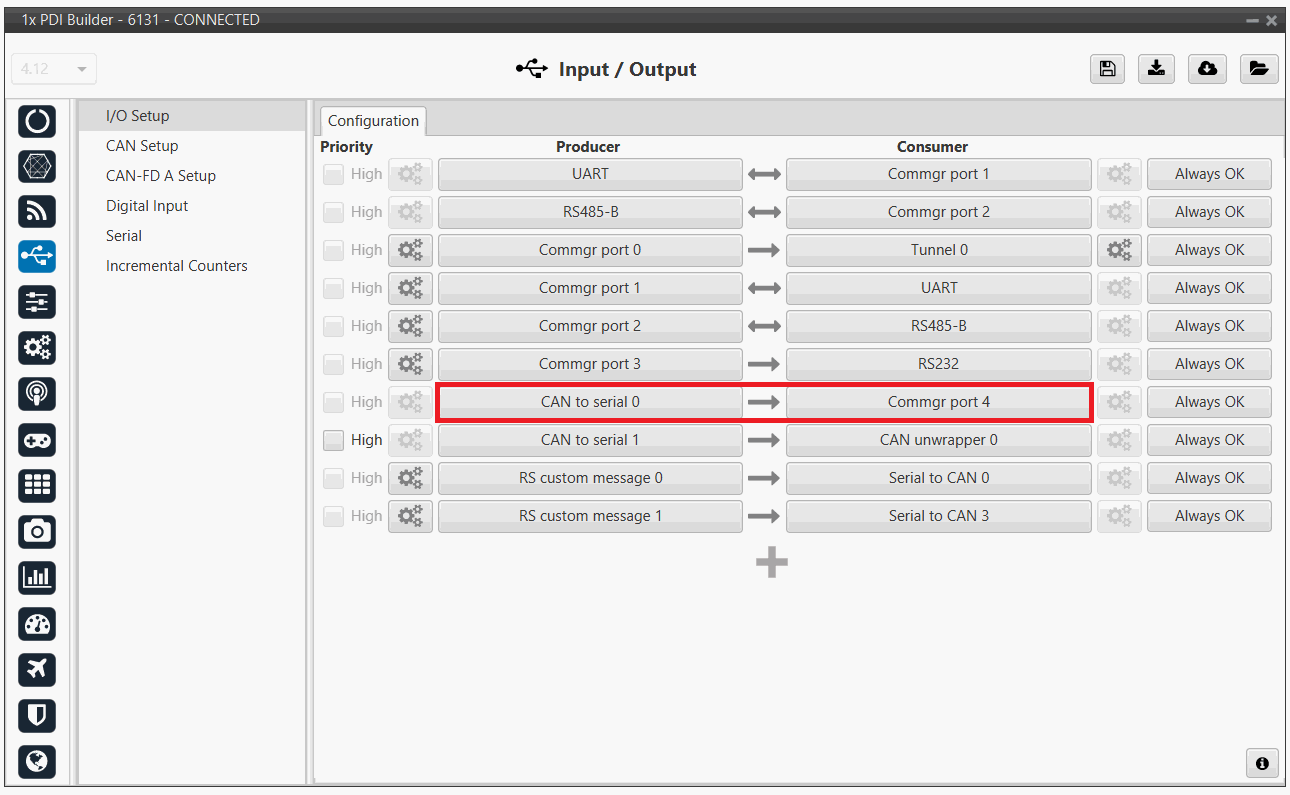Switch to the Configuration tab

pos(373,121)
